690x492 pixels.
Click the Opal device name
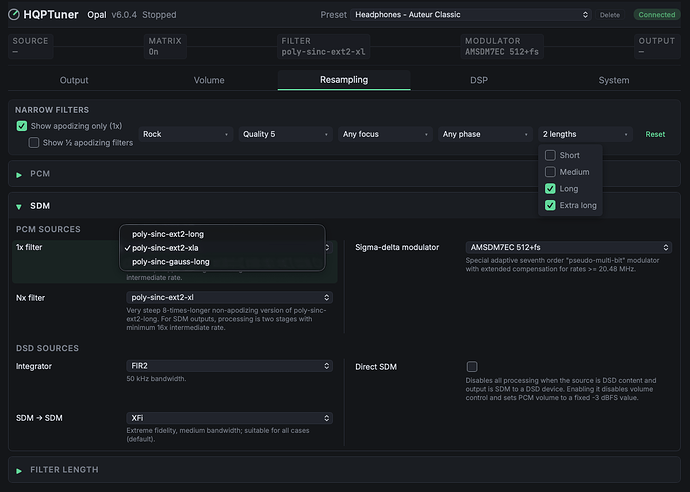point(97,15)
